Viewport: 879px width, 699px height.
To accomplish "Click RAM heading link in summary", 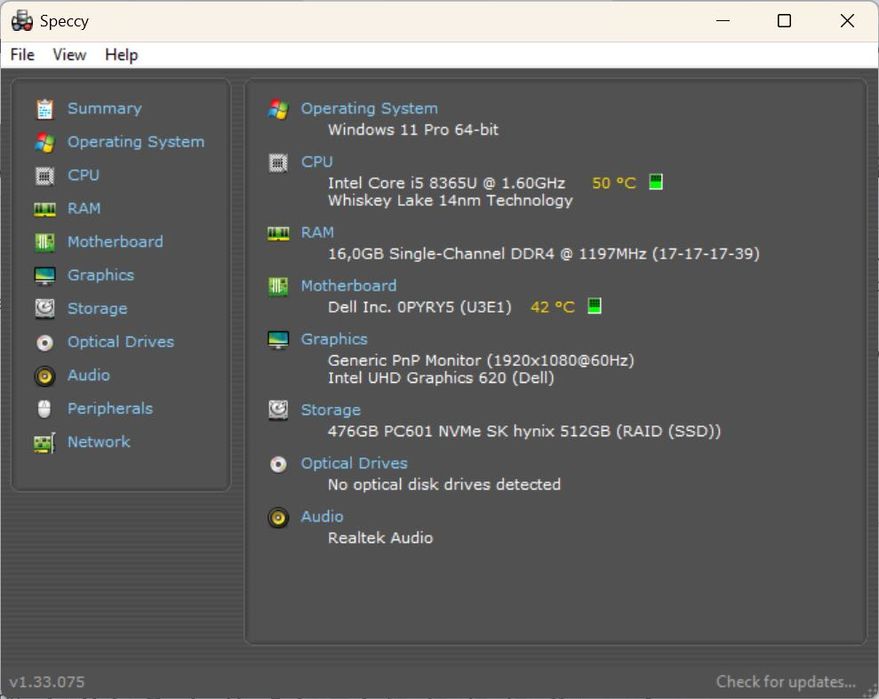I will point(317,232).
